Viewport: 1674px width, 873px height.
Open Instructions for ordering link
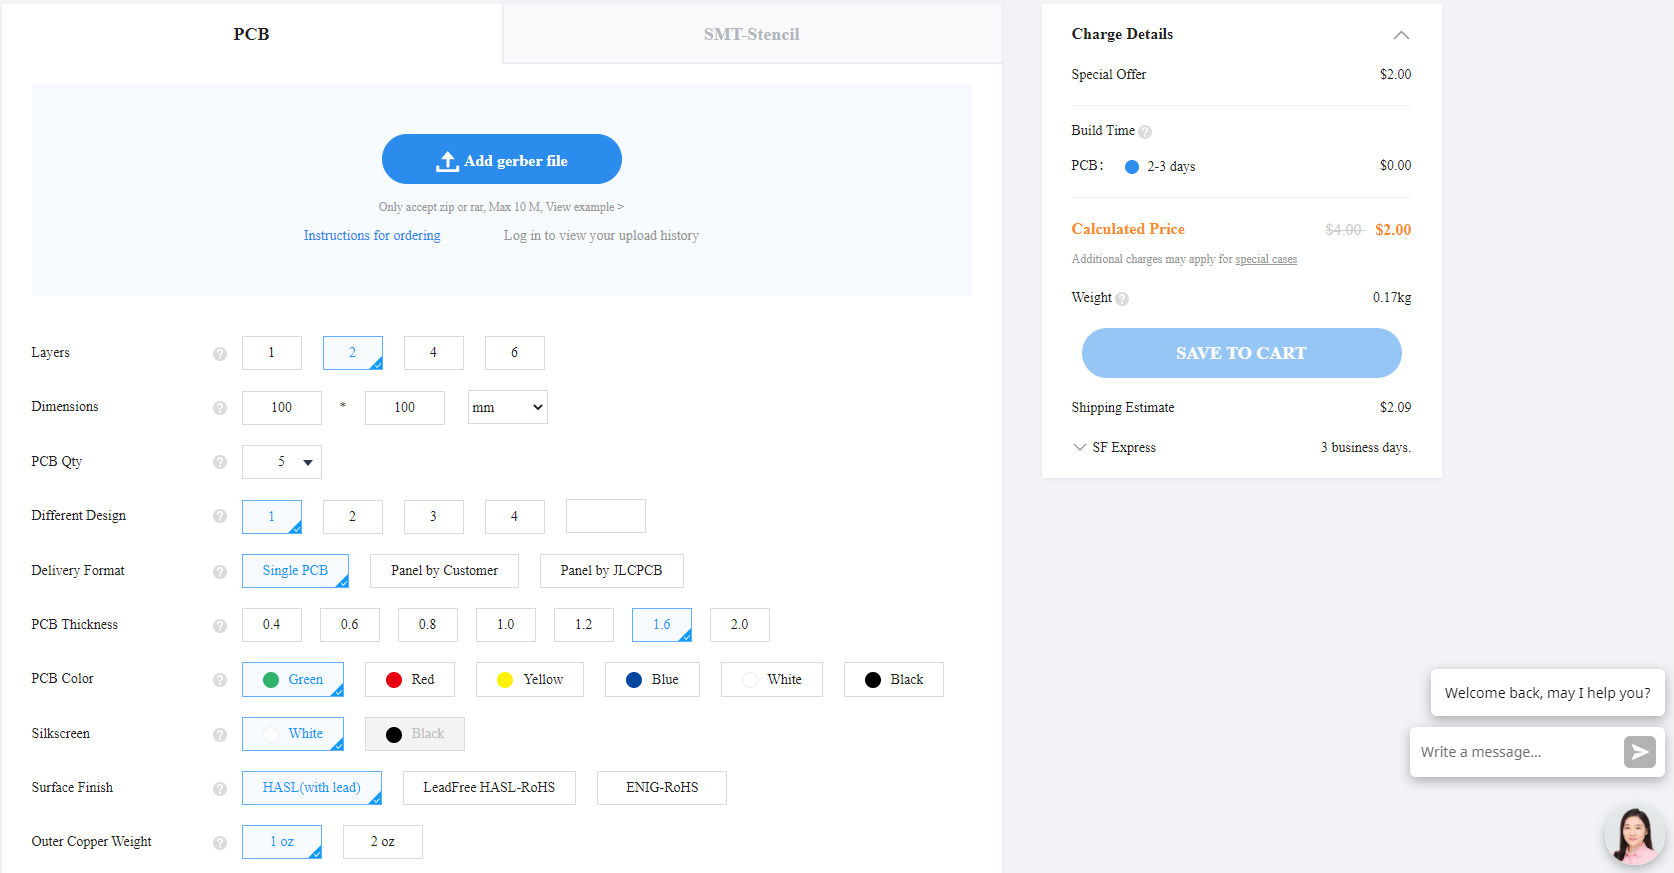click(x=372, y=236)
